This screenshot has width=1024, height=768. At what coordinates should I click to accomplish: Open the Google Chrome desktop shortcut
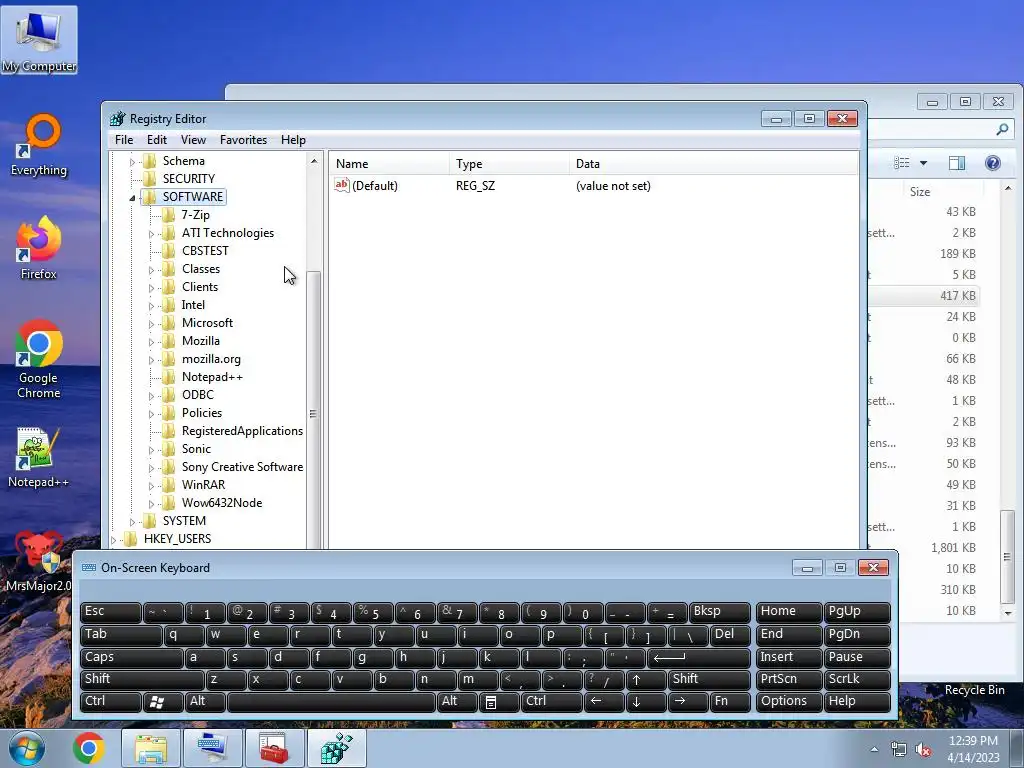[39, 359]
